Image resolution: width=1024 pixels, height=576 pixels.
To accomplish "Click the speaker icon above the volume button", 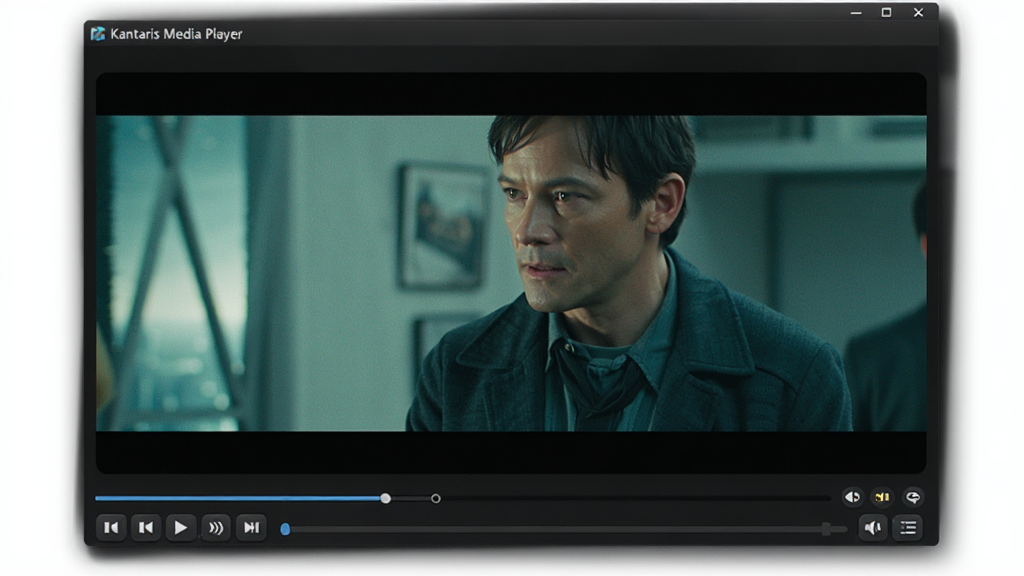I will [852, 498].
